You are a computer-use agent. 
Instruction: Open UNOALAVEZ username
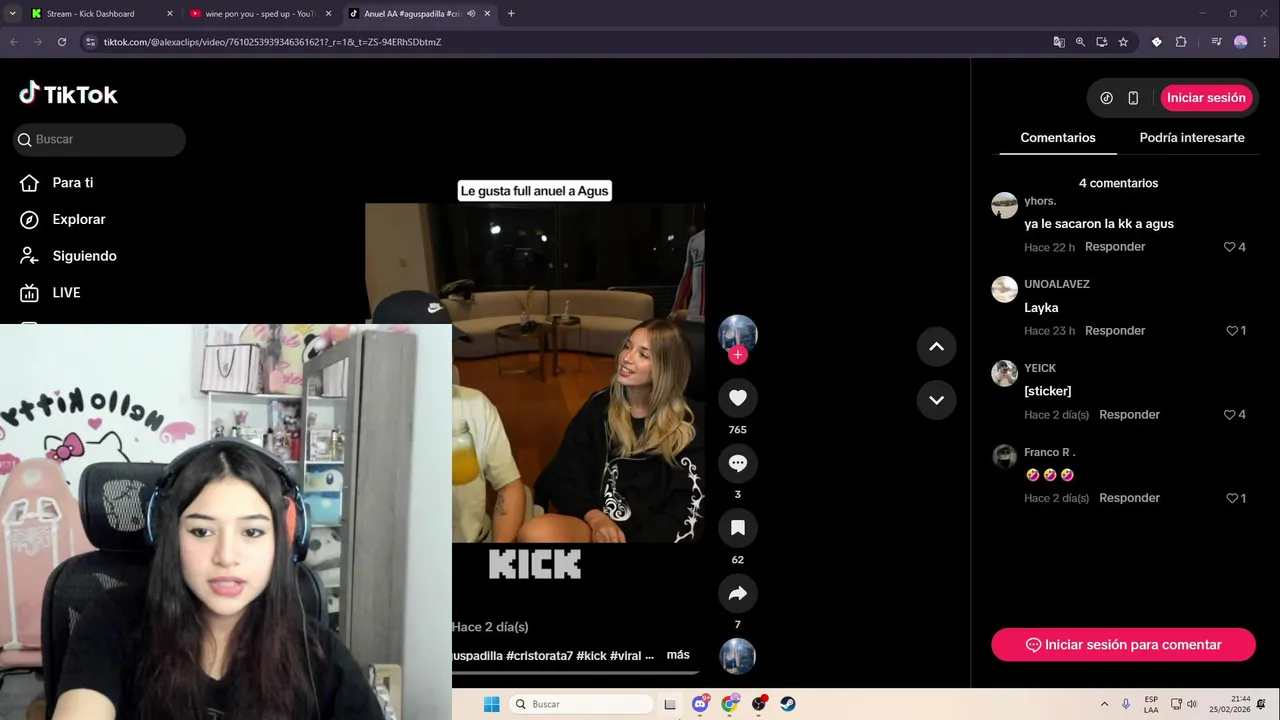point(1056,284)
